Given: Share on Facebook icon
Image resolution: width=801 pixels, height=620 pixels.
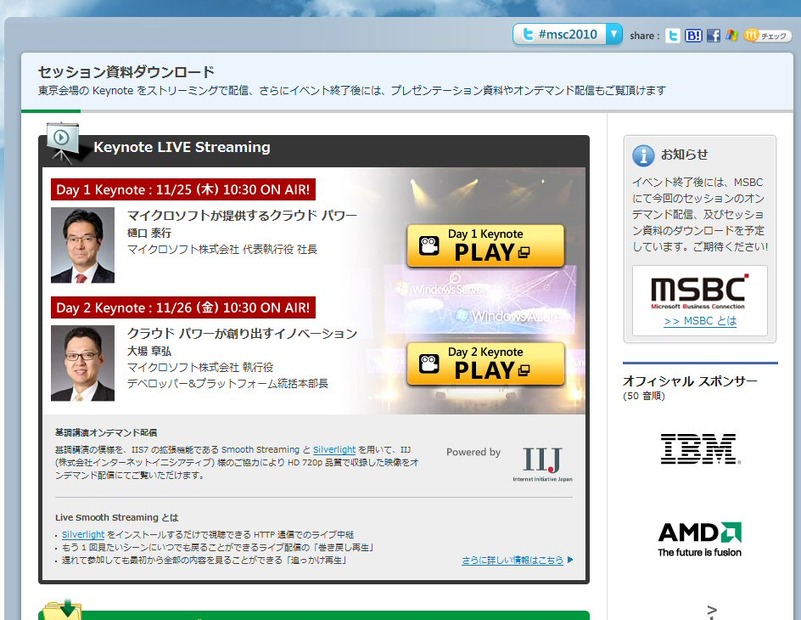Looking at the screenshot, I should tap(713, 35).
